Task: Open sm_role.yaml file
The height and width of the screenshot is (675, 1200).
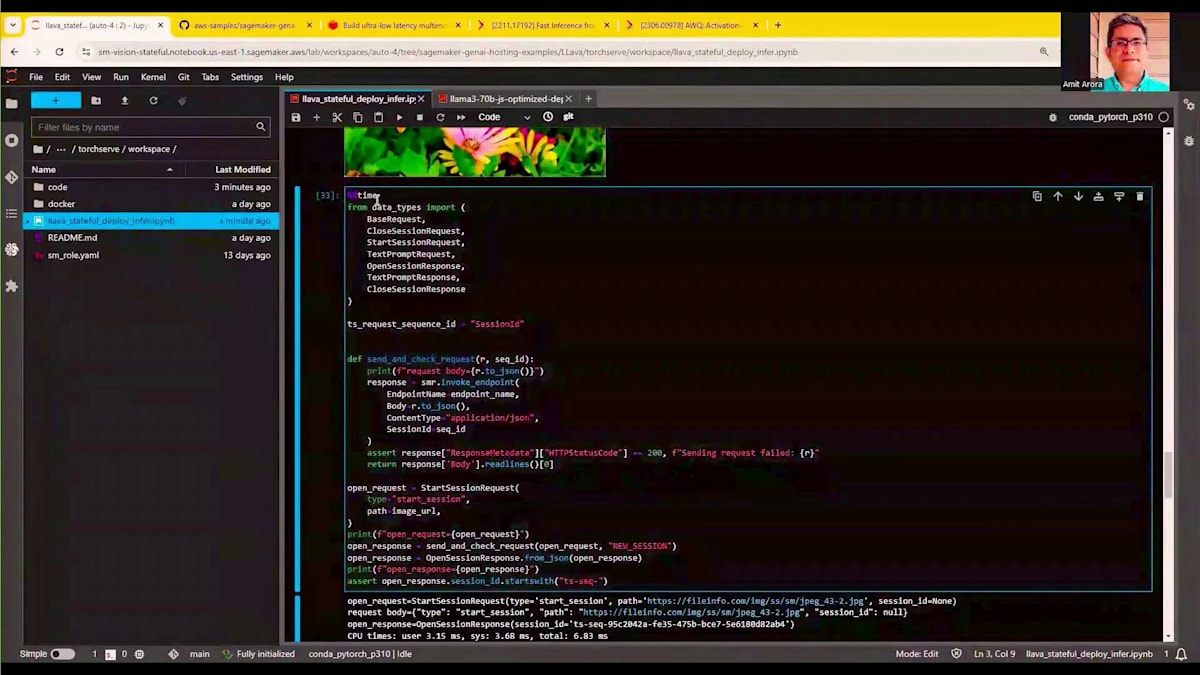Action: (x=73, y=255)
